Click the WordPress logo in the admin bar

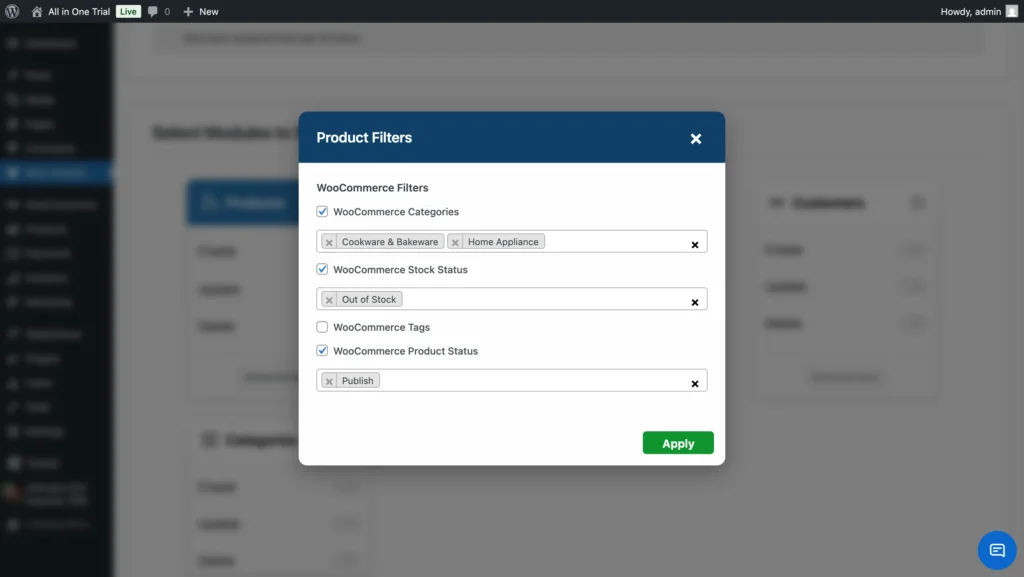[11, 11]
